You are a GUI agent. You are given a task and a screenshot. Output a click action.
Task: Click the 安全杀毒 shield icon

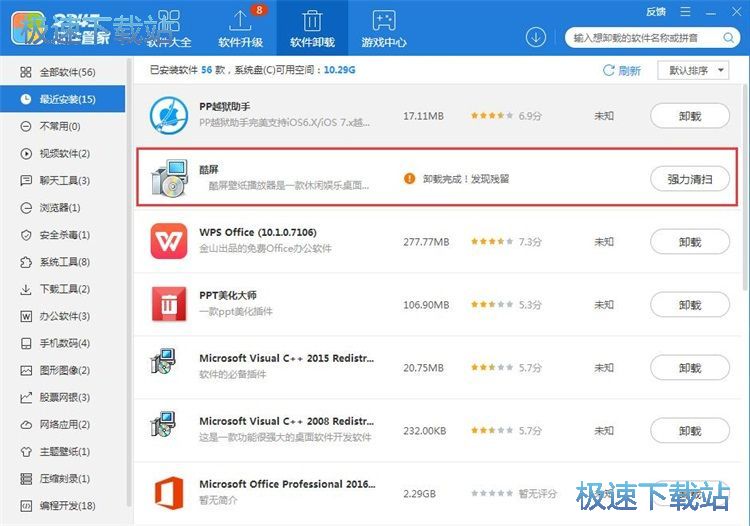(x=26, y=235)
